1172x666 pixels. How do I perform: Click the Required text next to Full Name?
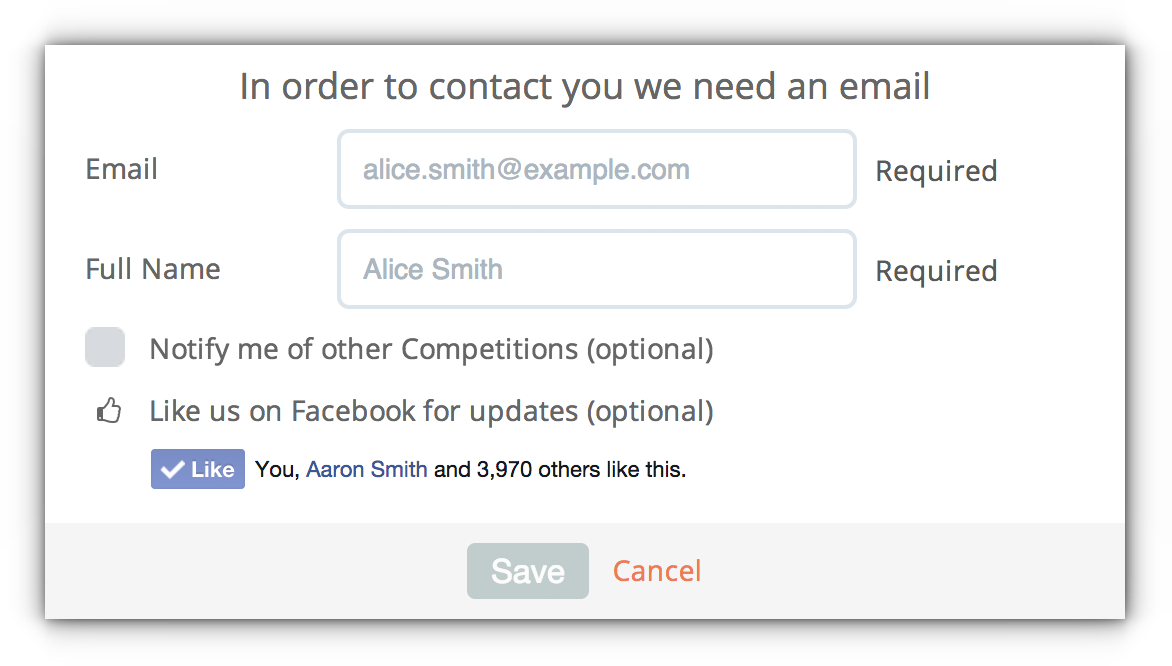[936, 271]
